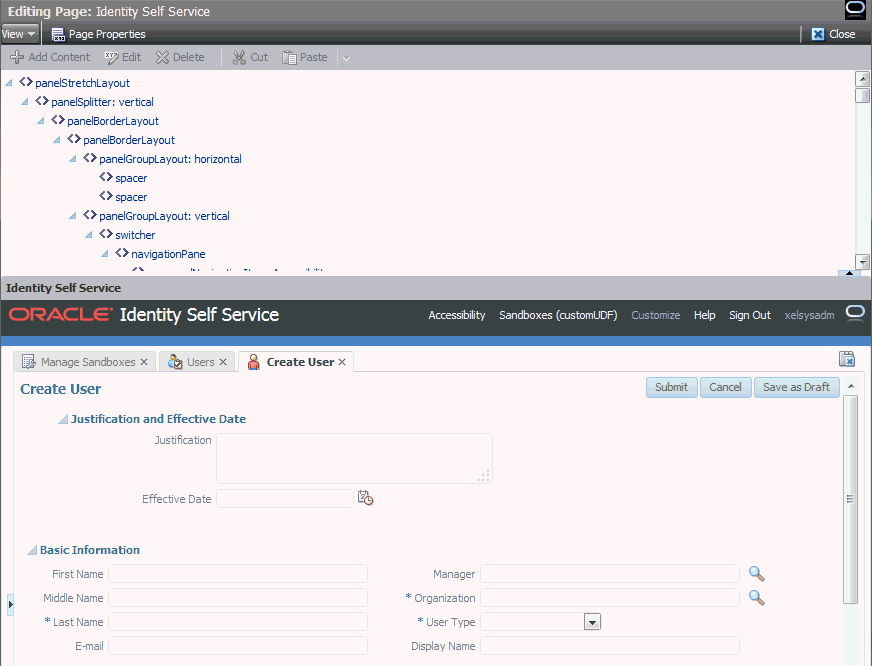Image resolution: width=872 pixels, height=666 pixels.
Task: Click the Cut scissors icon
Action: (239, 57)
